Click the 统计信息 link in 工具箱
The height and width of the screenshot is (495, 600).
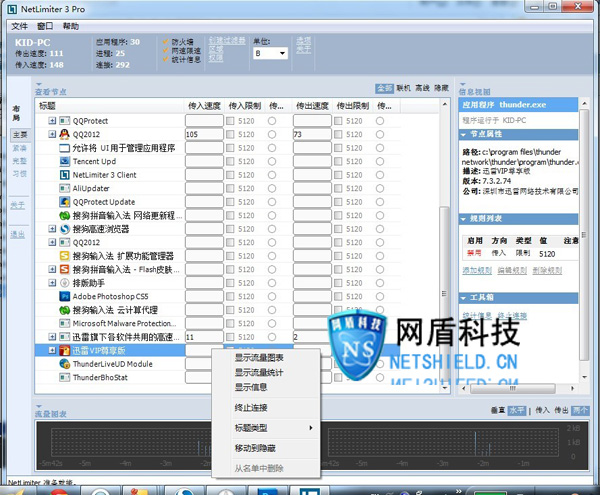(x=477, y=316)
